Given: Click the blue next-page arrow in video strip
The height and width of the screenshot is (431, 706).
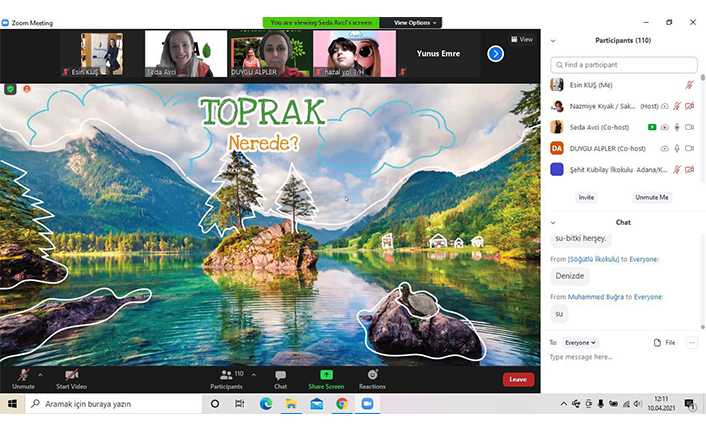Looking at the screenshot, I should pyautogui.click(x=495, y=54).
